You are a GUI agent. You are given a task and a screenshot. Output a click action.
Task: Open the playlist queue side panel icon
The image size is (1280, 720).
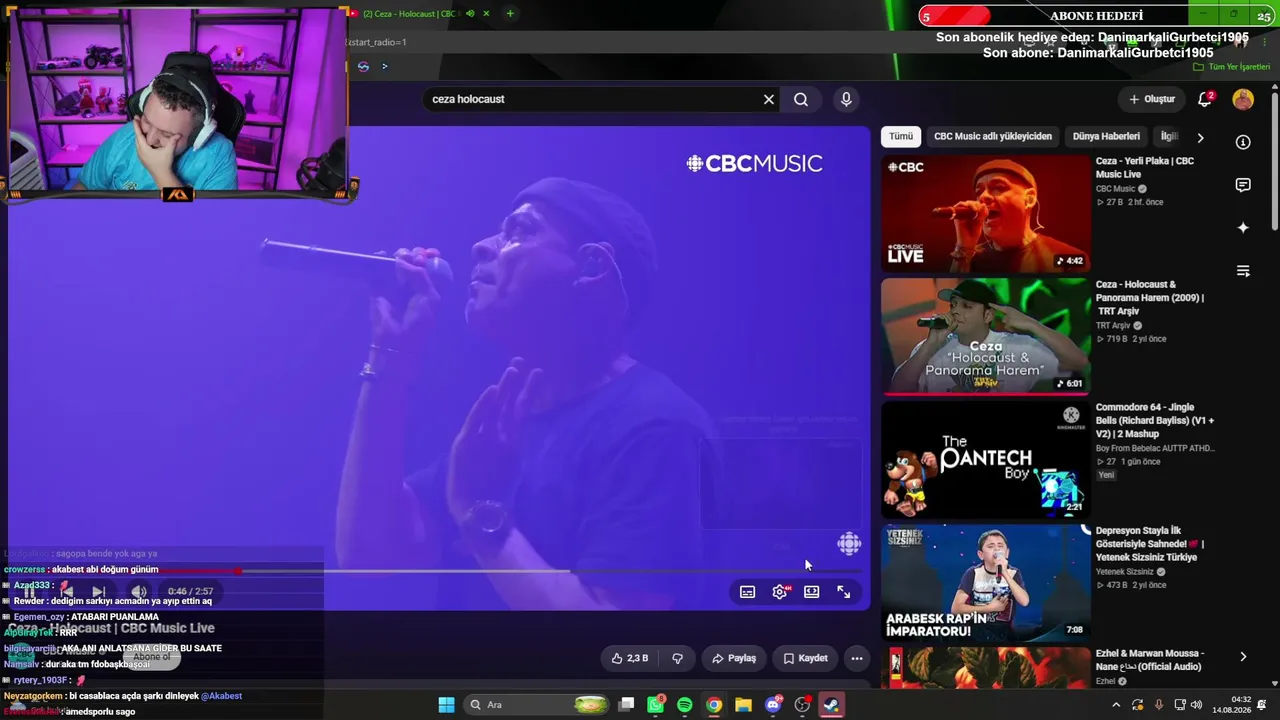[1243, 271]
